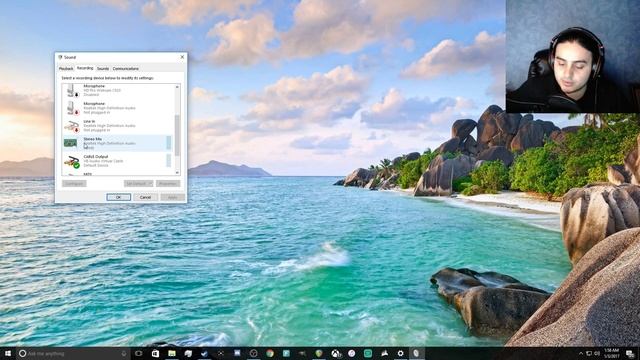The image size is (640, 360).
Task: Open File Explorer from the taskbar
Action: [x=171, y=353]
